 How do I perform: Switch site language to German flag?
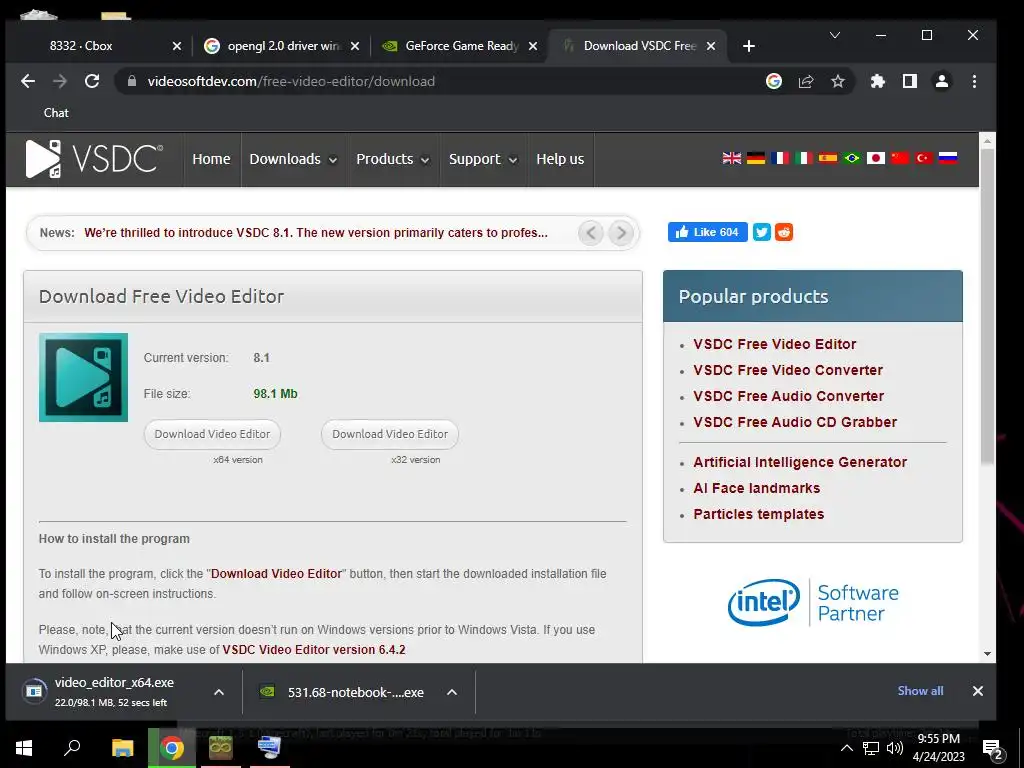756,158
